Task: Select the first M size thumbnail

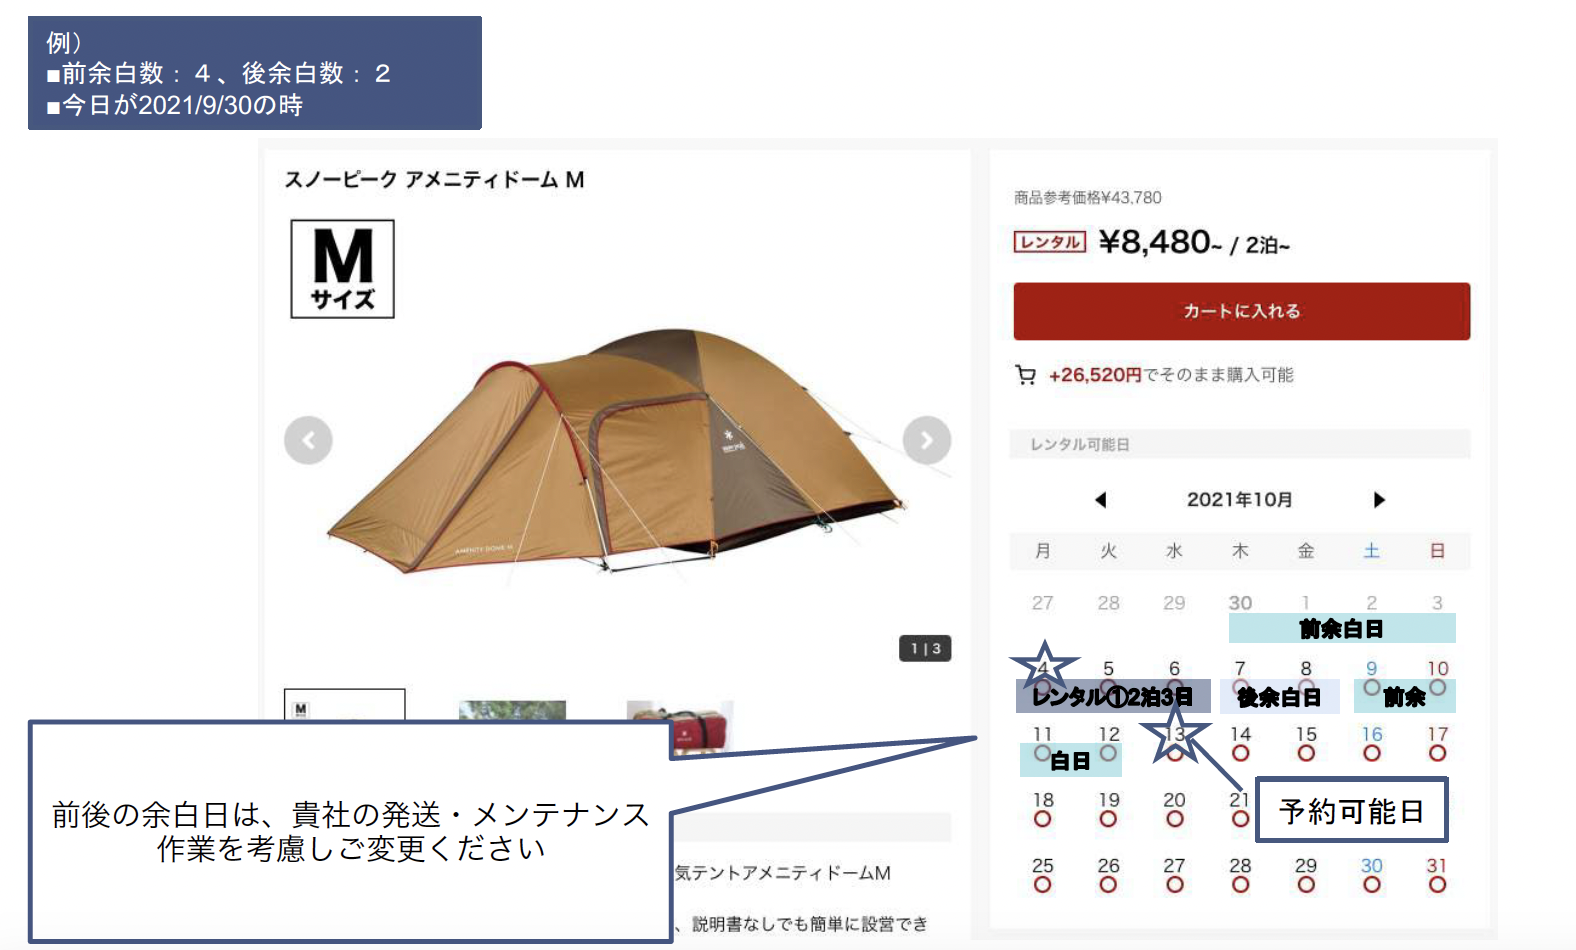Action: (x=344, y=705)
